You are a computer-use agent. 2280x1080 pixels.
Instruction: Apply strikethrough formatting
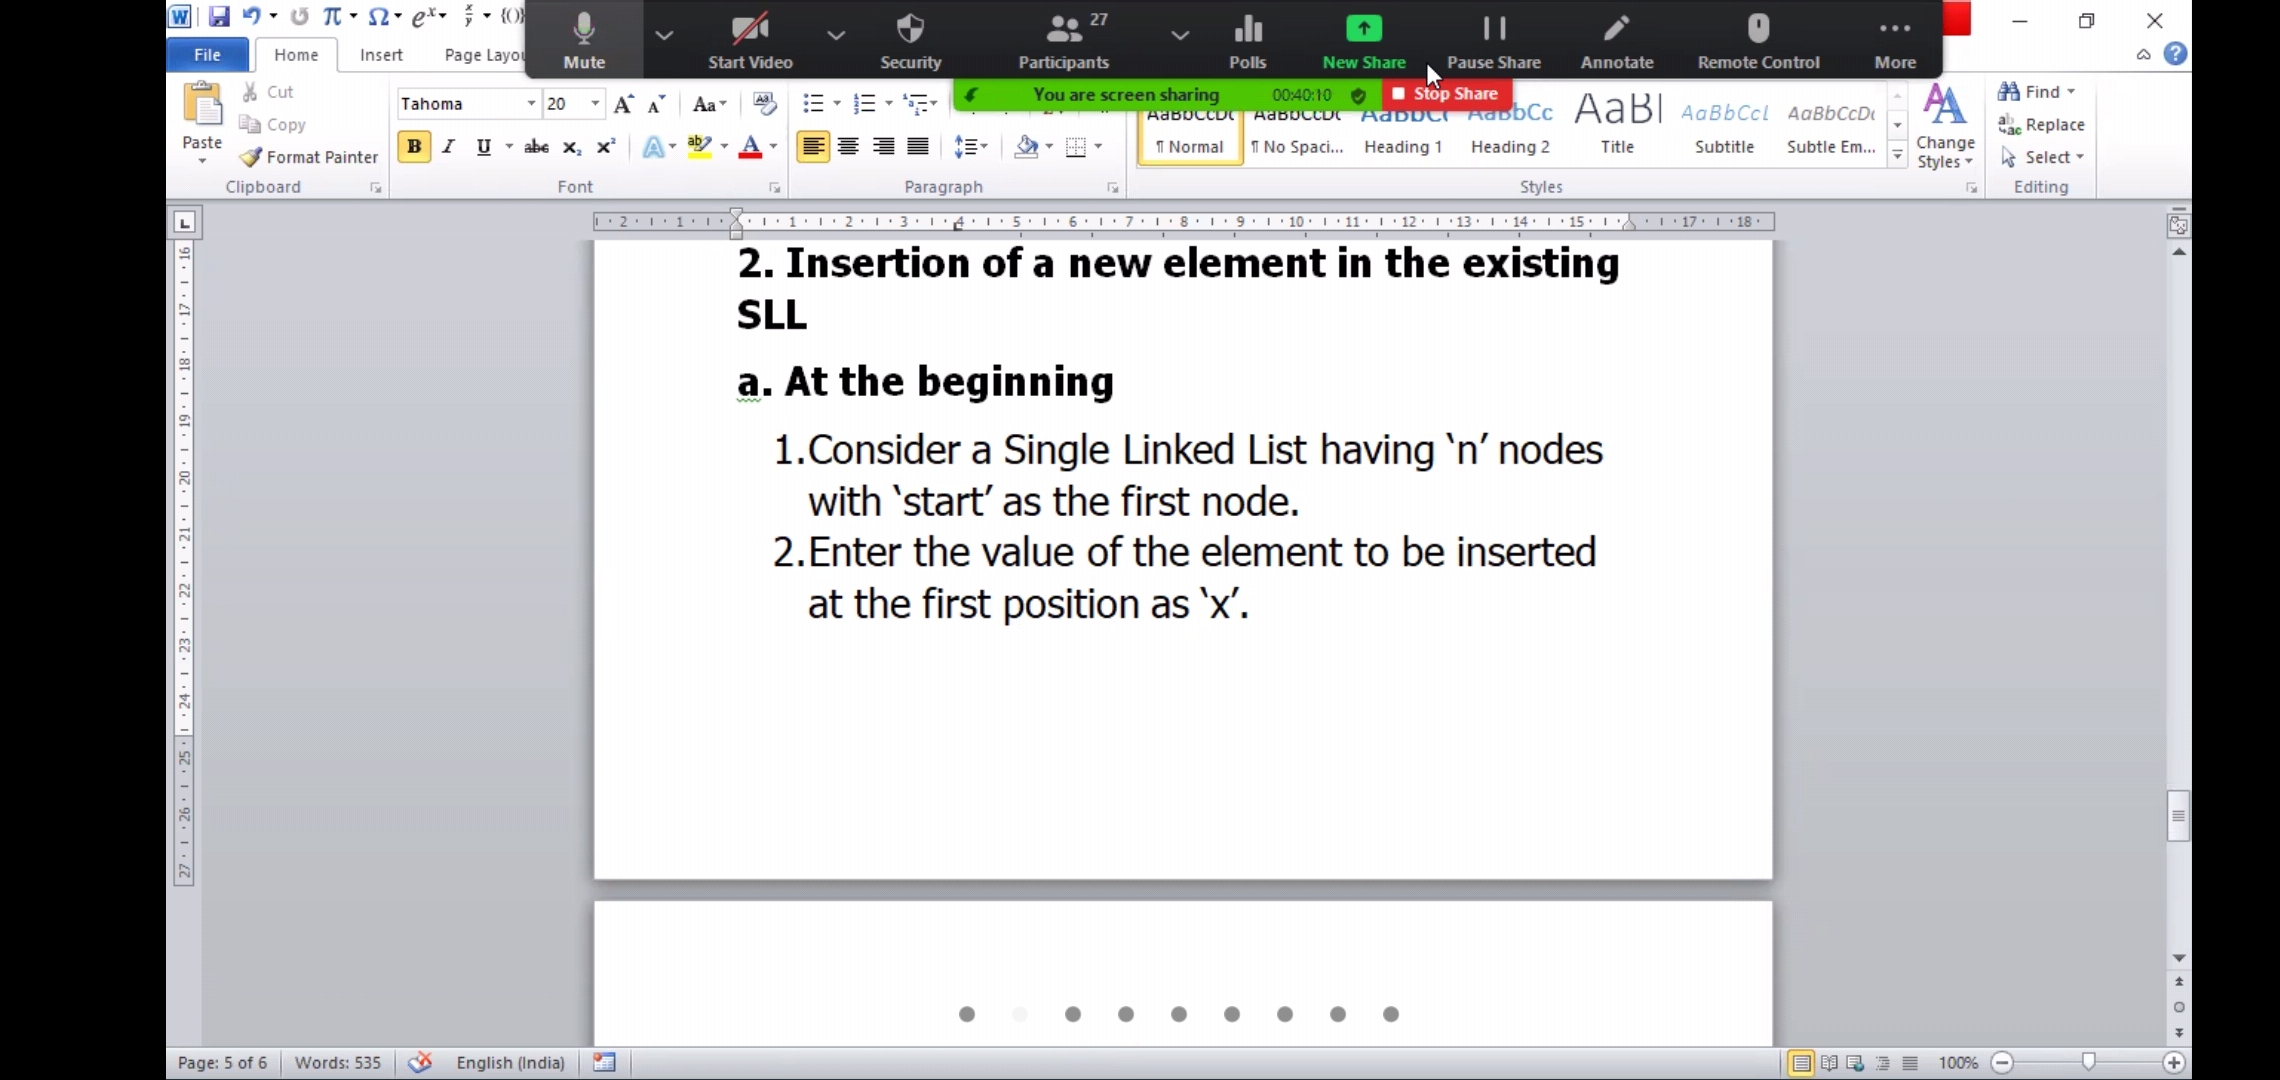(x=536, y=147)
